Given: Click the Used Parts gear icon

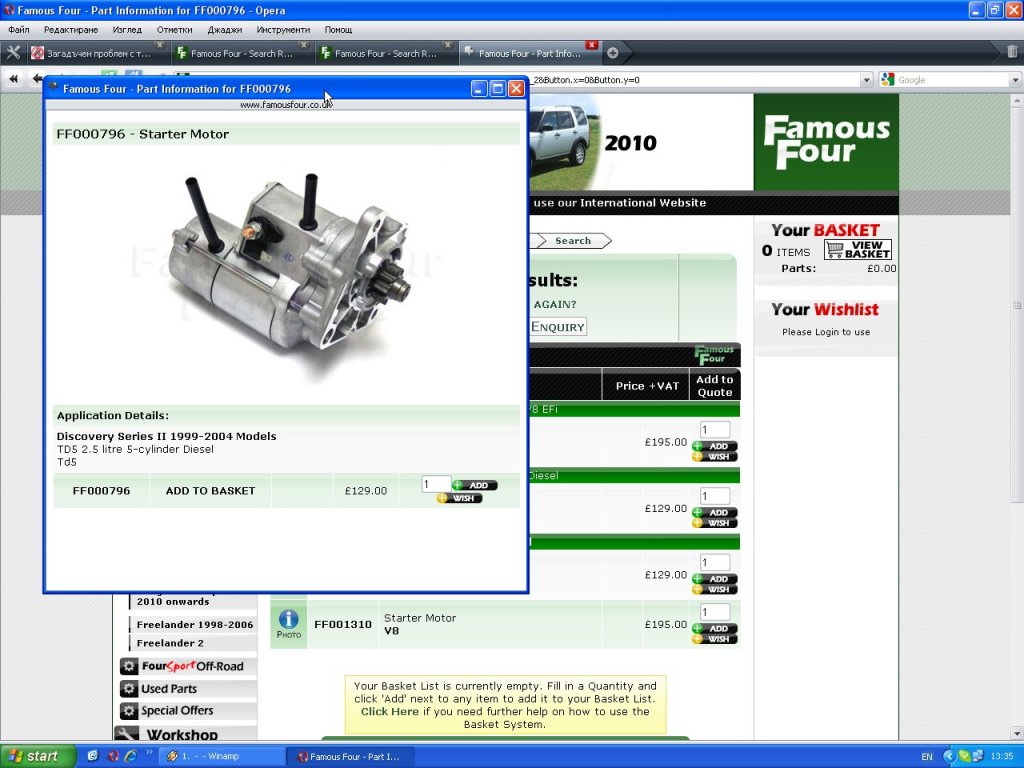Looking at the screenshot, I should point(129,688).
